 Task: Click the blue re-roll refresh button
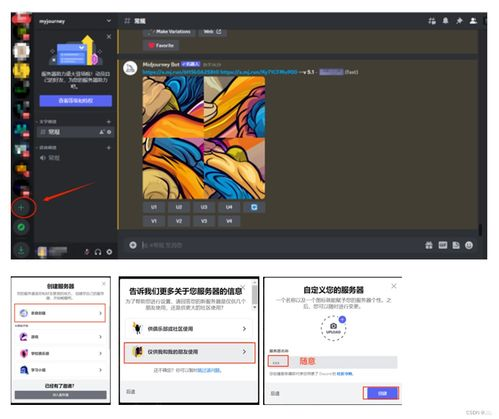coord(254,207)
